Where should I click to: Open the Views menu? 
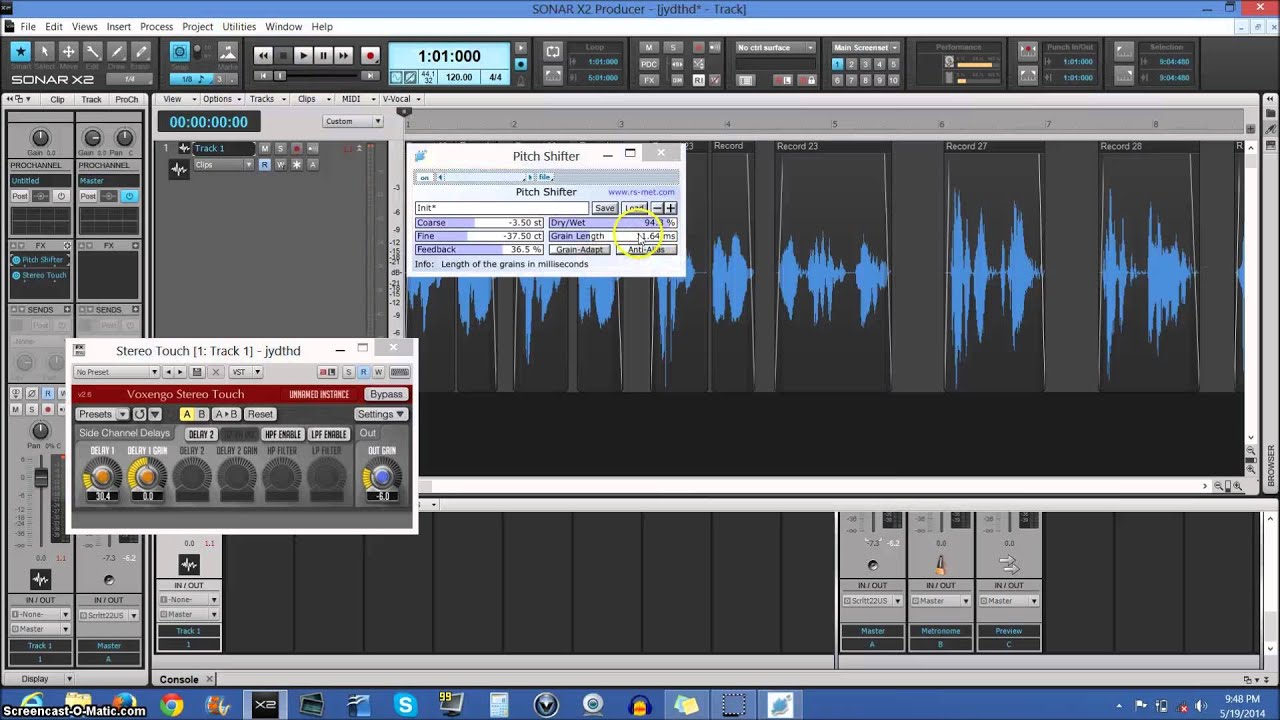click(85, 27)
